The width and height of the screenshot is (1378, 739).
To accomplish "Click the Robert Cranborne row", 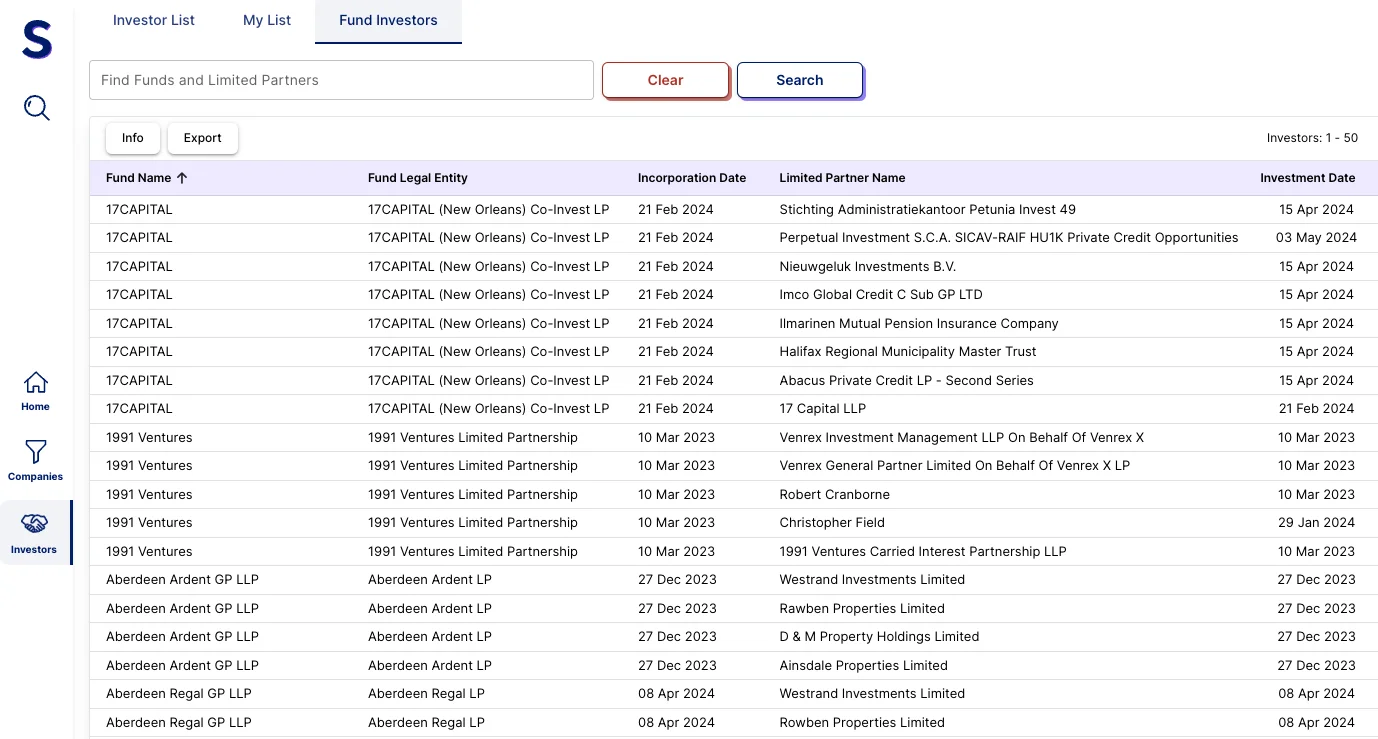I will 733,495.
